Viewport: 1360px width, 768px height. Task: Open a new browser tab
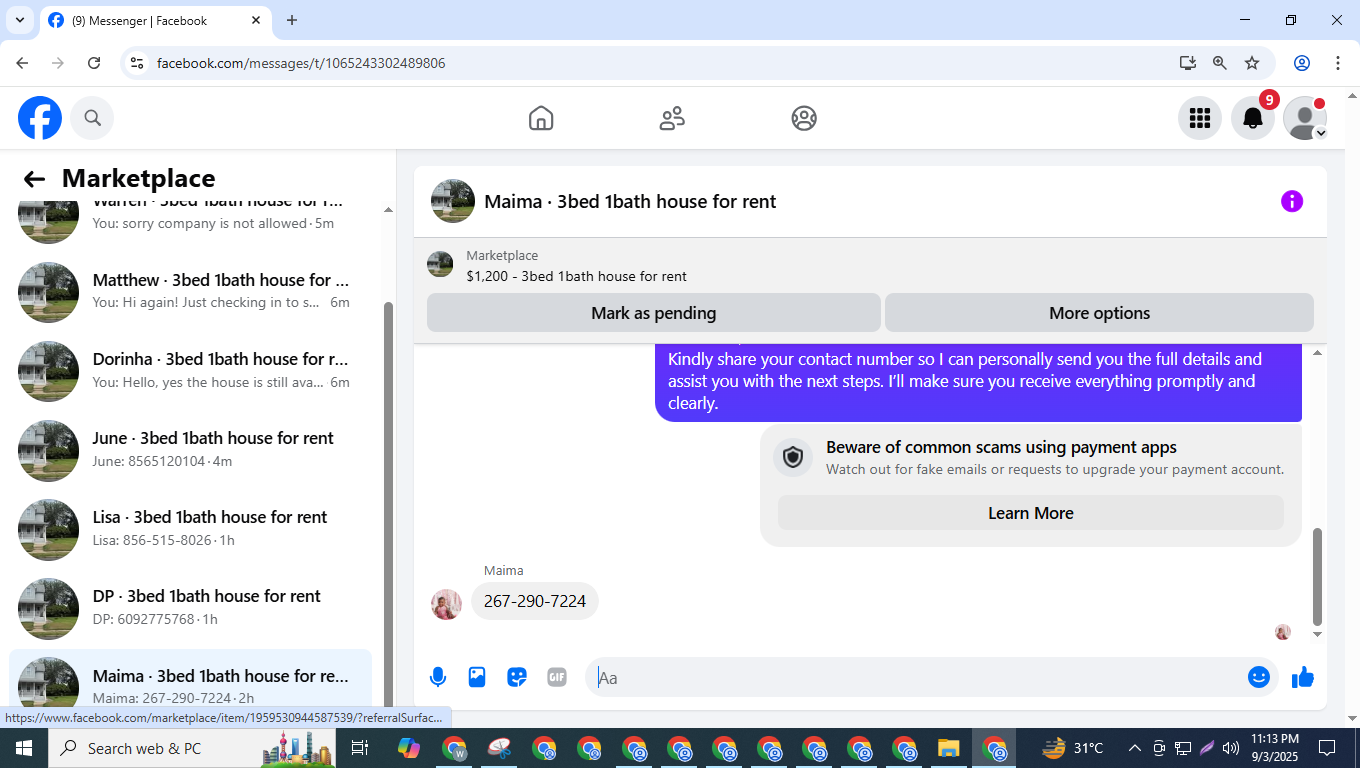tap(292, 20)
